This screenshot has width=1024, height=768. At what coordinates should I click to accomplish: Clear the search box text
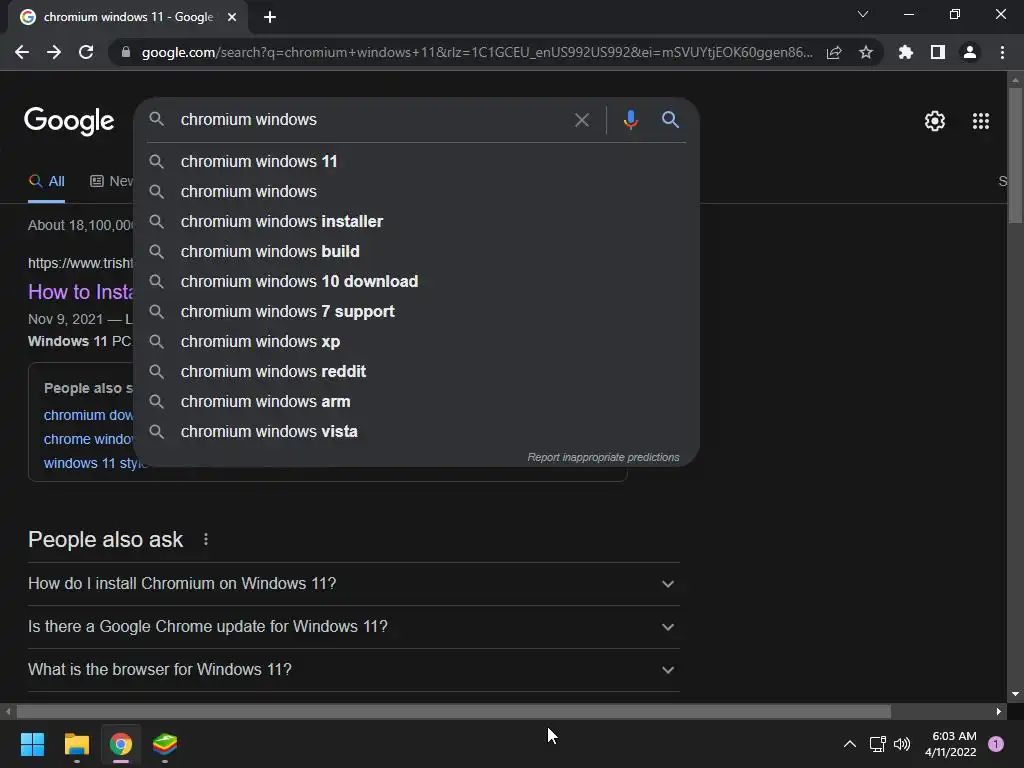(582, 120)
